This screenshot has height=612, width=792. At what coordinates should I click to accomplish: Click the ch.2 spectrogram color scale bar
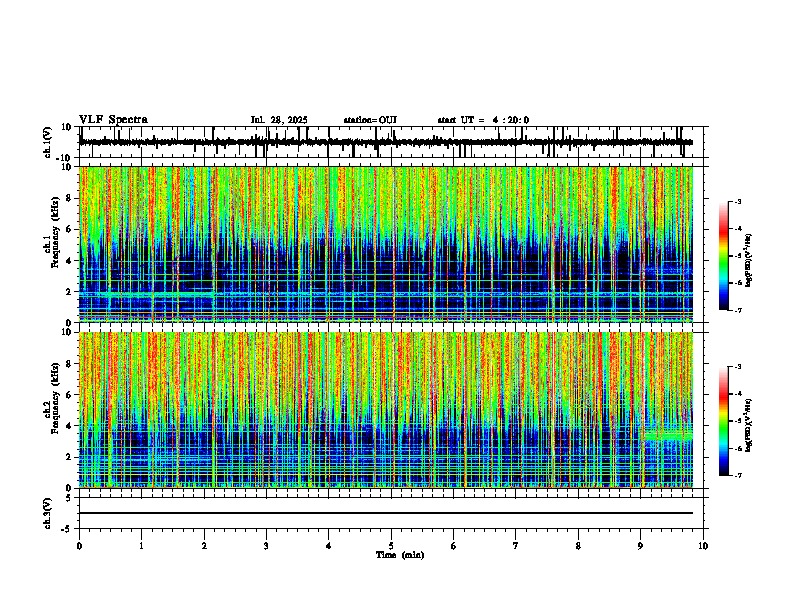tap(724, 421)
